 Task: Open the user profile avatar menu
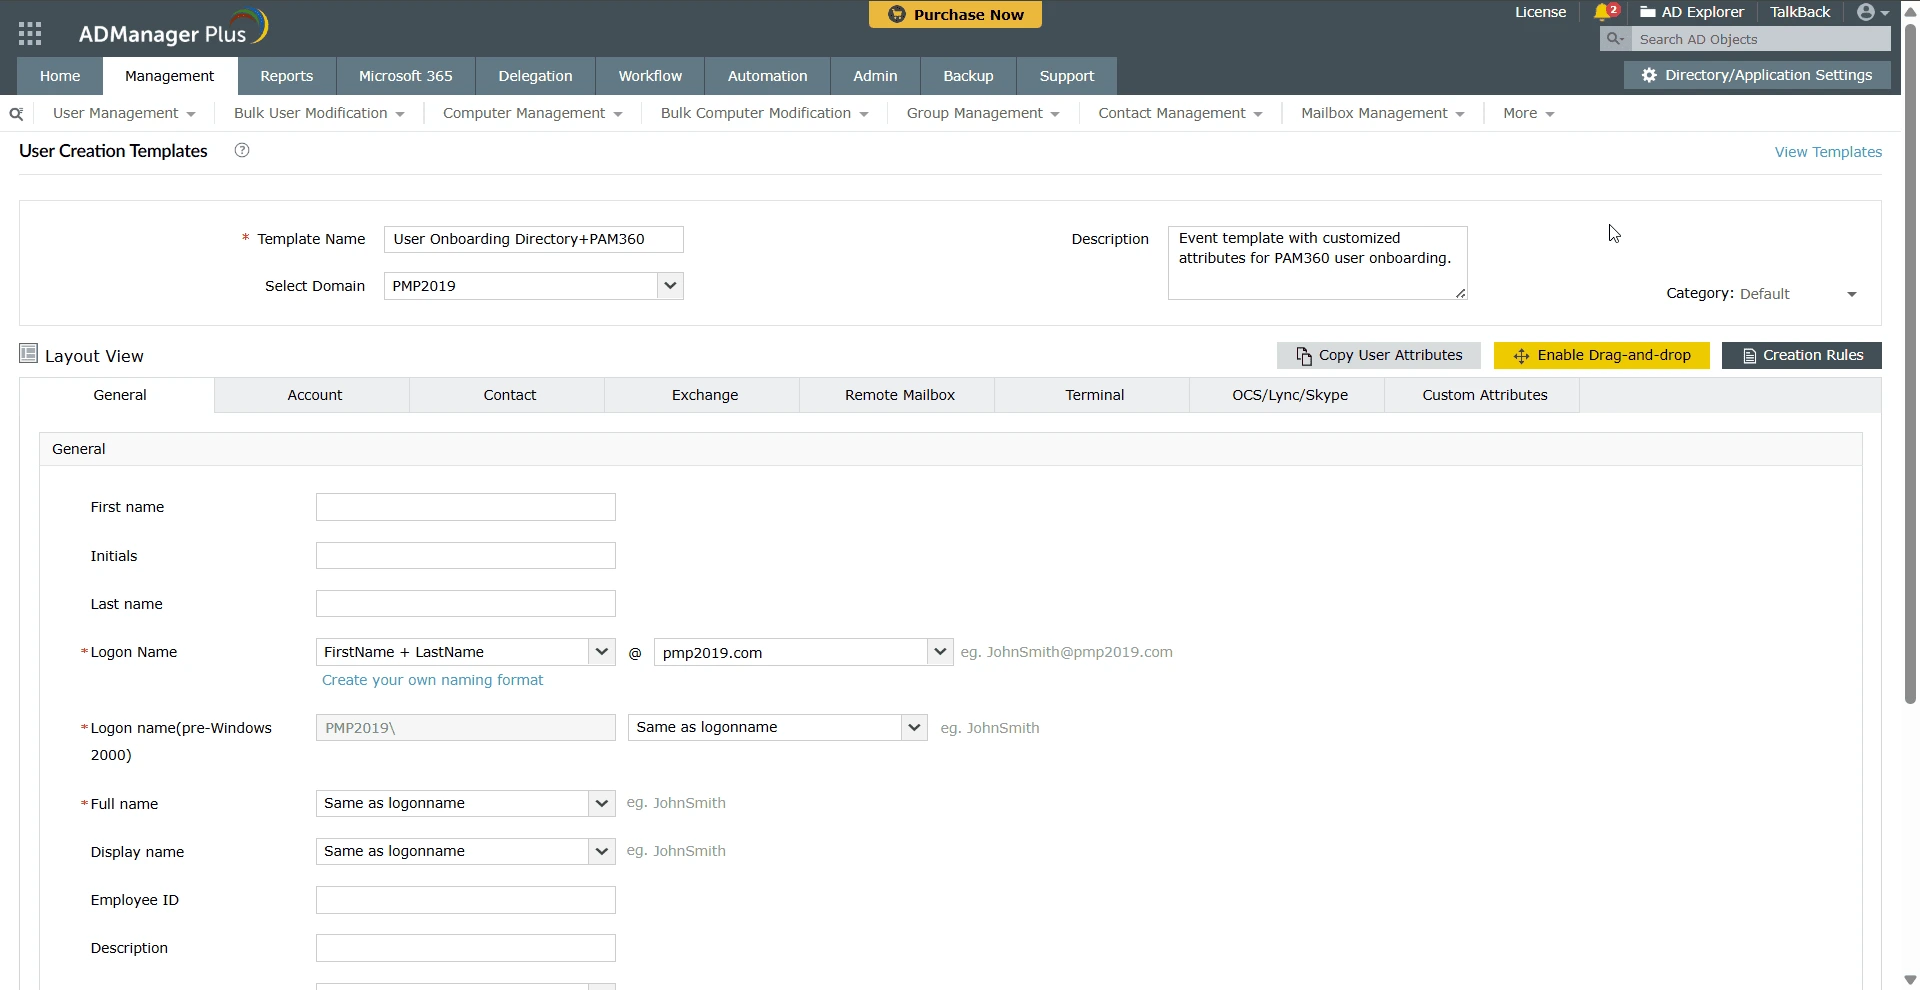point(1868,12)
